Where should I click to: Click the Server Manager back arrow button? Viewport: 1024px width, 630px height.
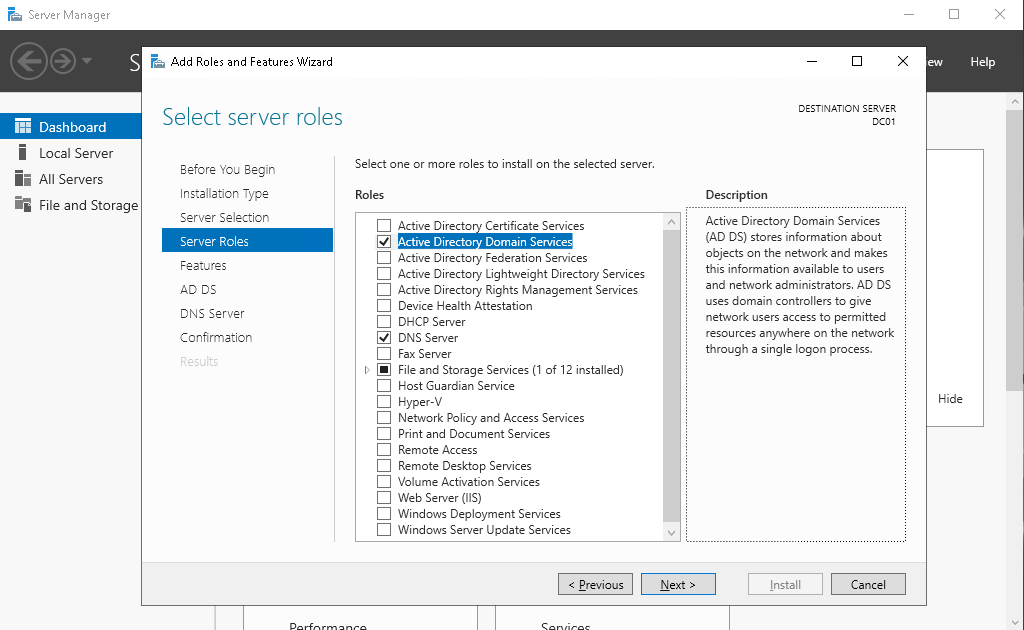pos(29,61)
